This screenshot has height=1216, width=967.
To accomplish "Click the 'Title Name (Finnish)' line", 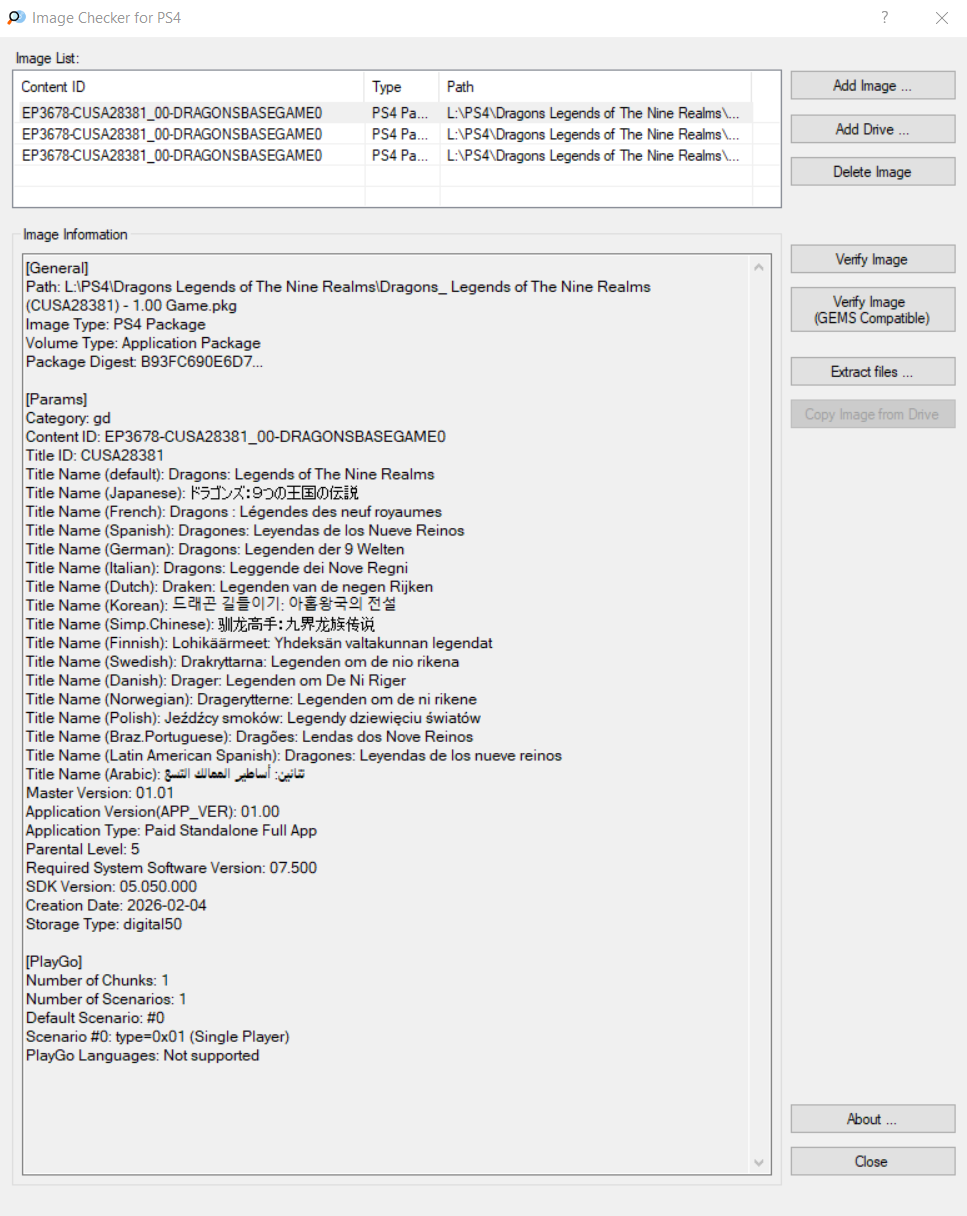I will (259, 643).
